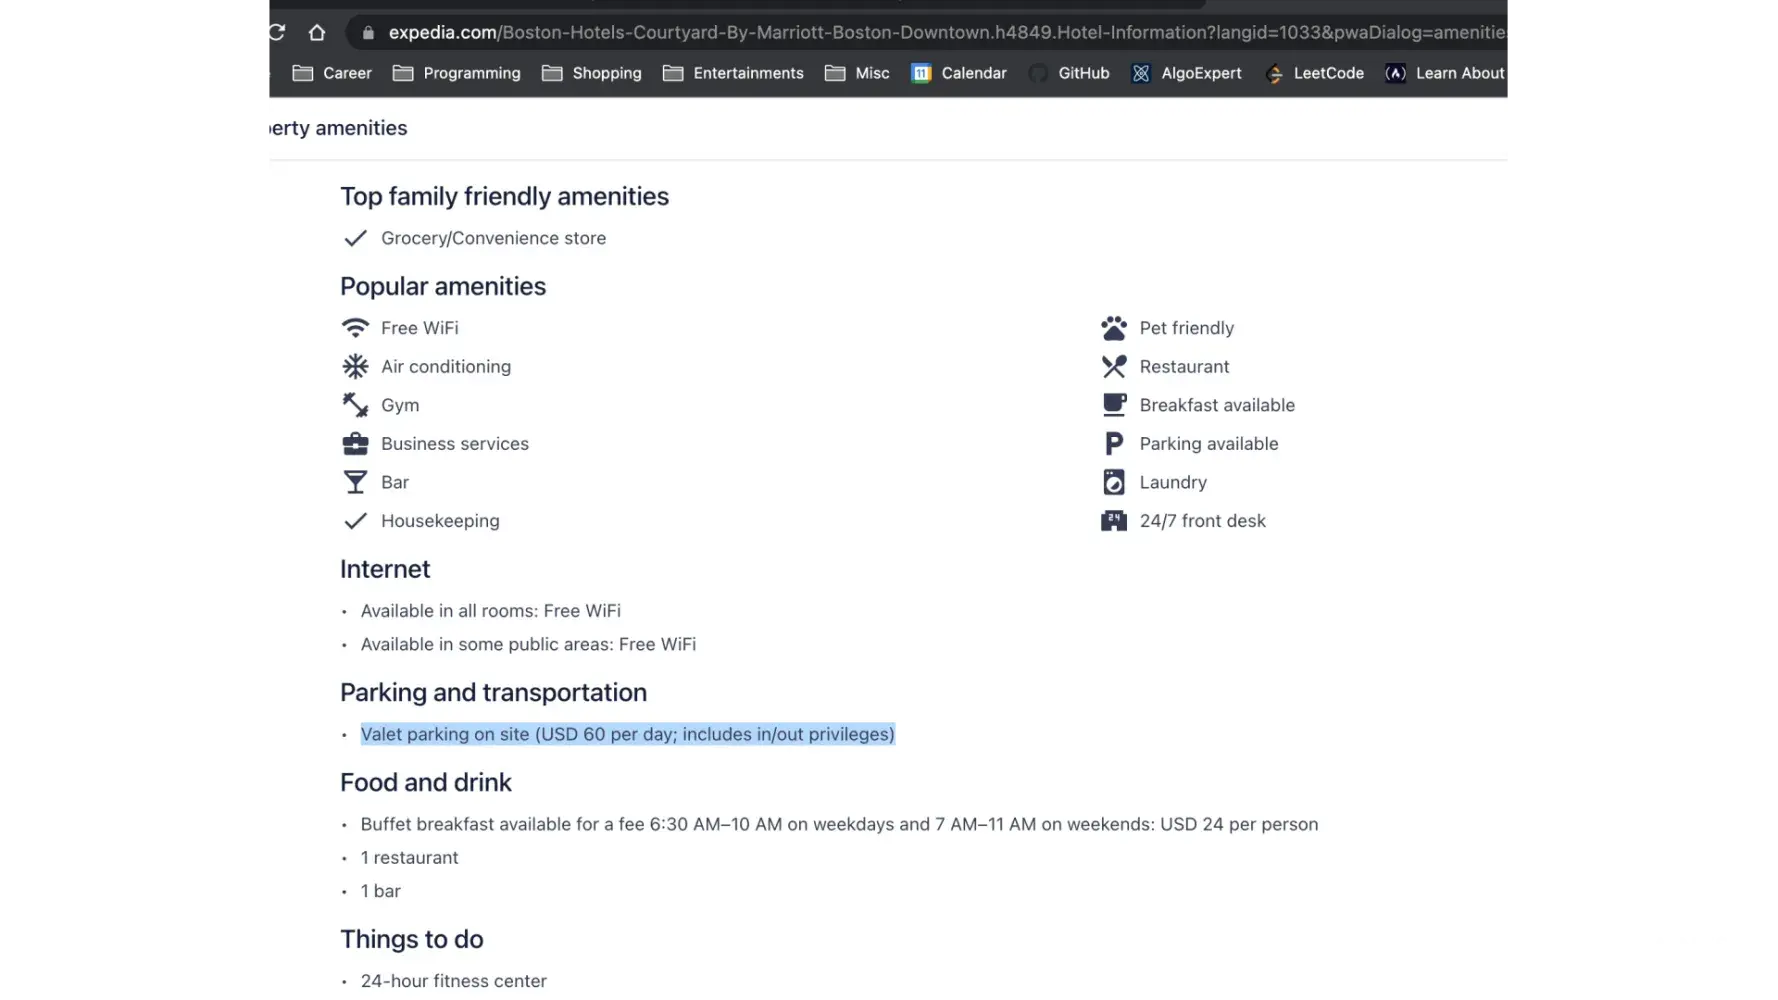Viewport: 1778px width, 1000px height.
Task: Click the address bar lock icon
Action: (x=368, y=33)
